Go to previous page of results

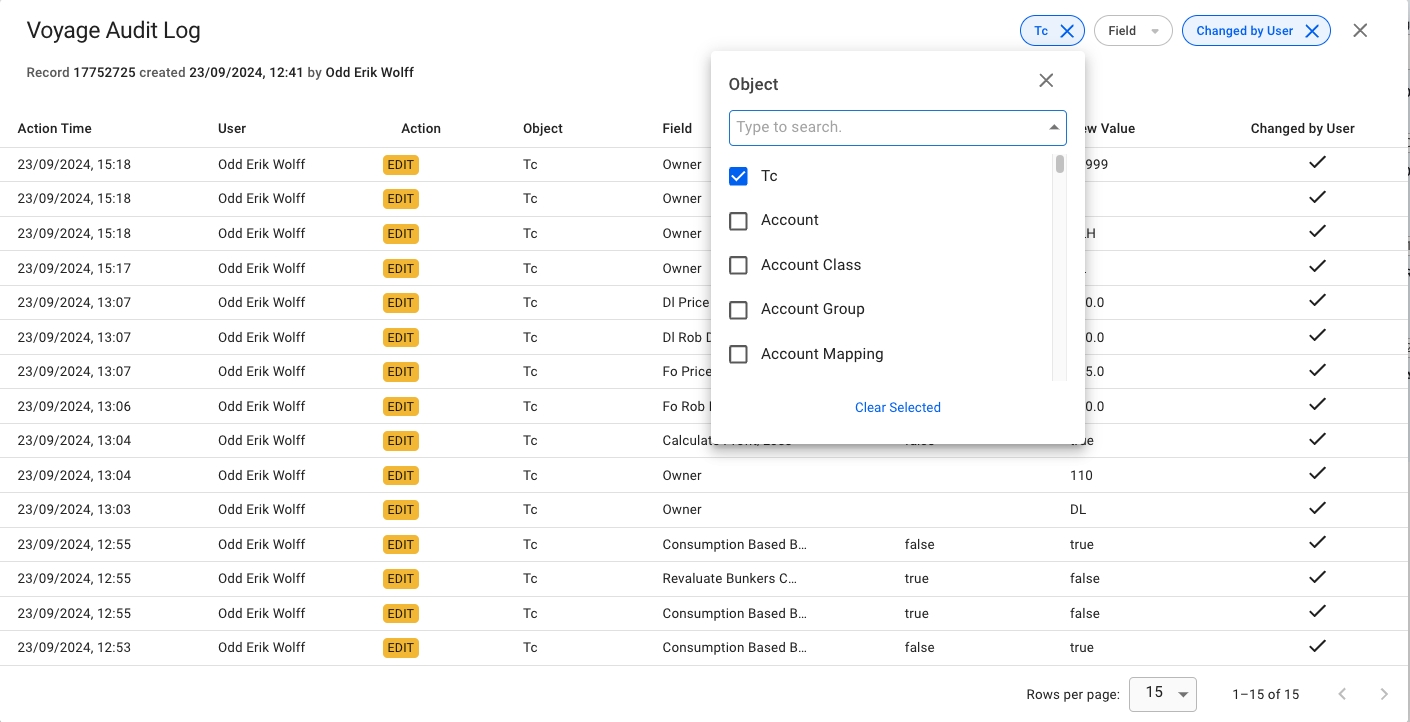coord(1342,694)
